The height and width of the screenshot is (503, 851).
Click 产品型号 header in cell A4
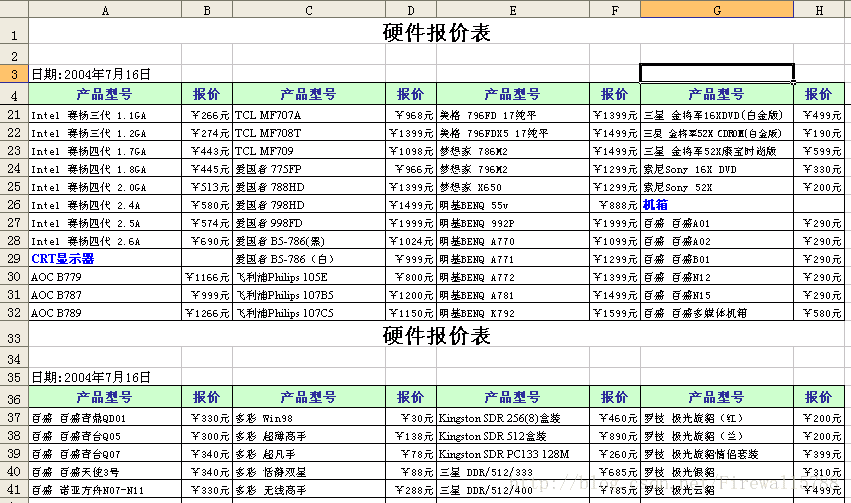pos(105,94)
